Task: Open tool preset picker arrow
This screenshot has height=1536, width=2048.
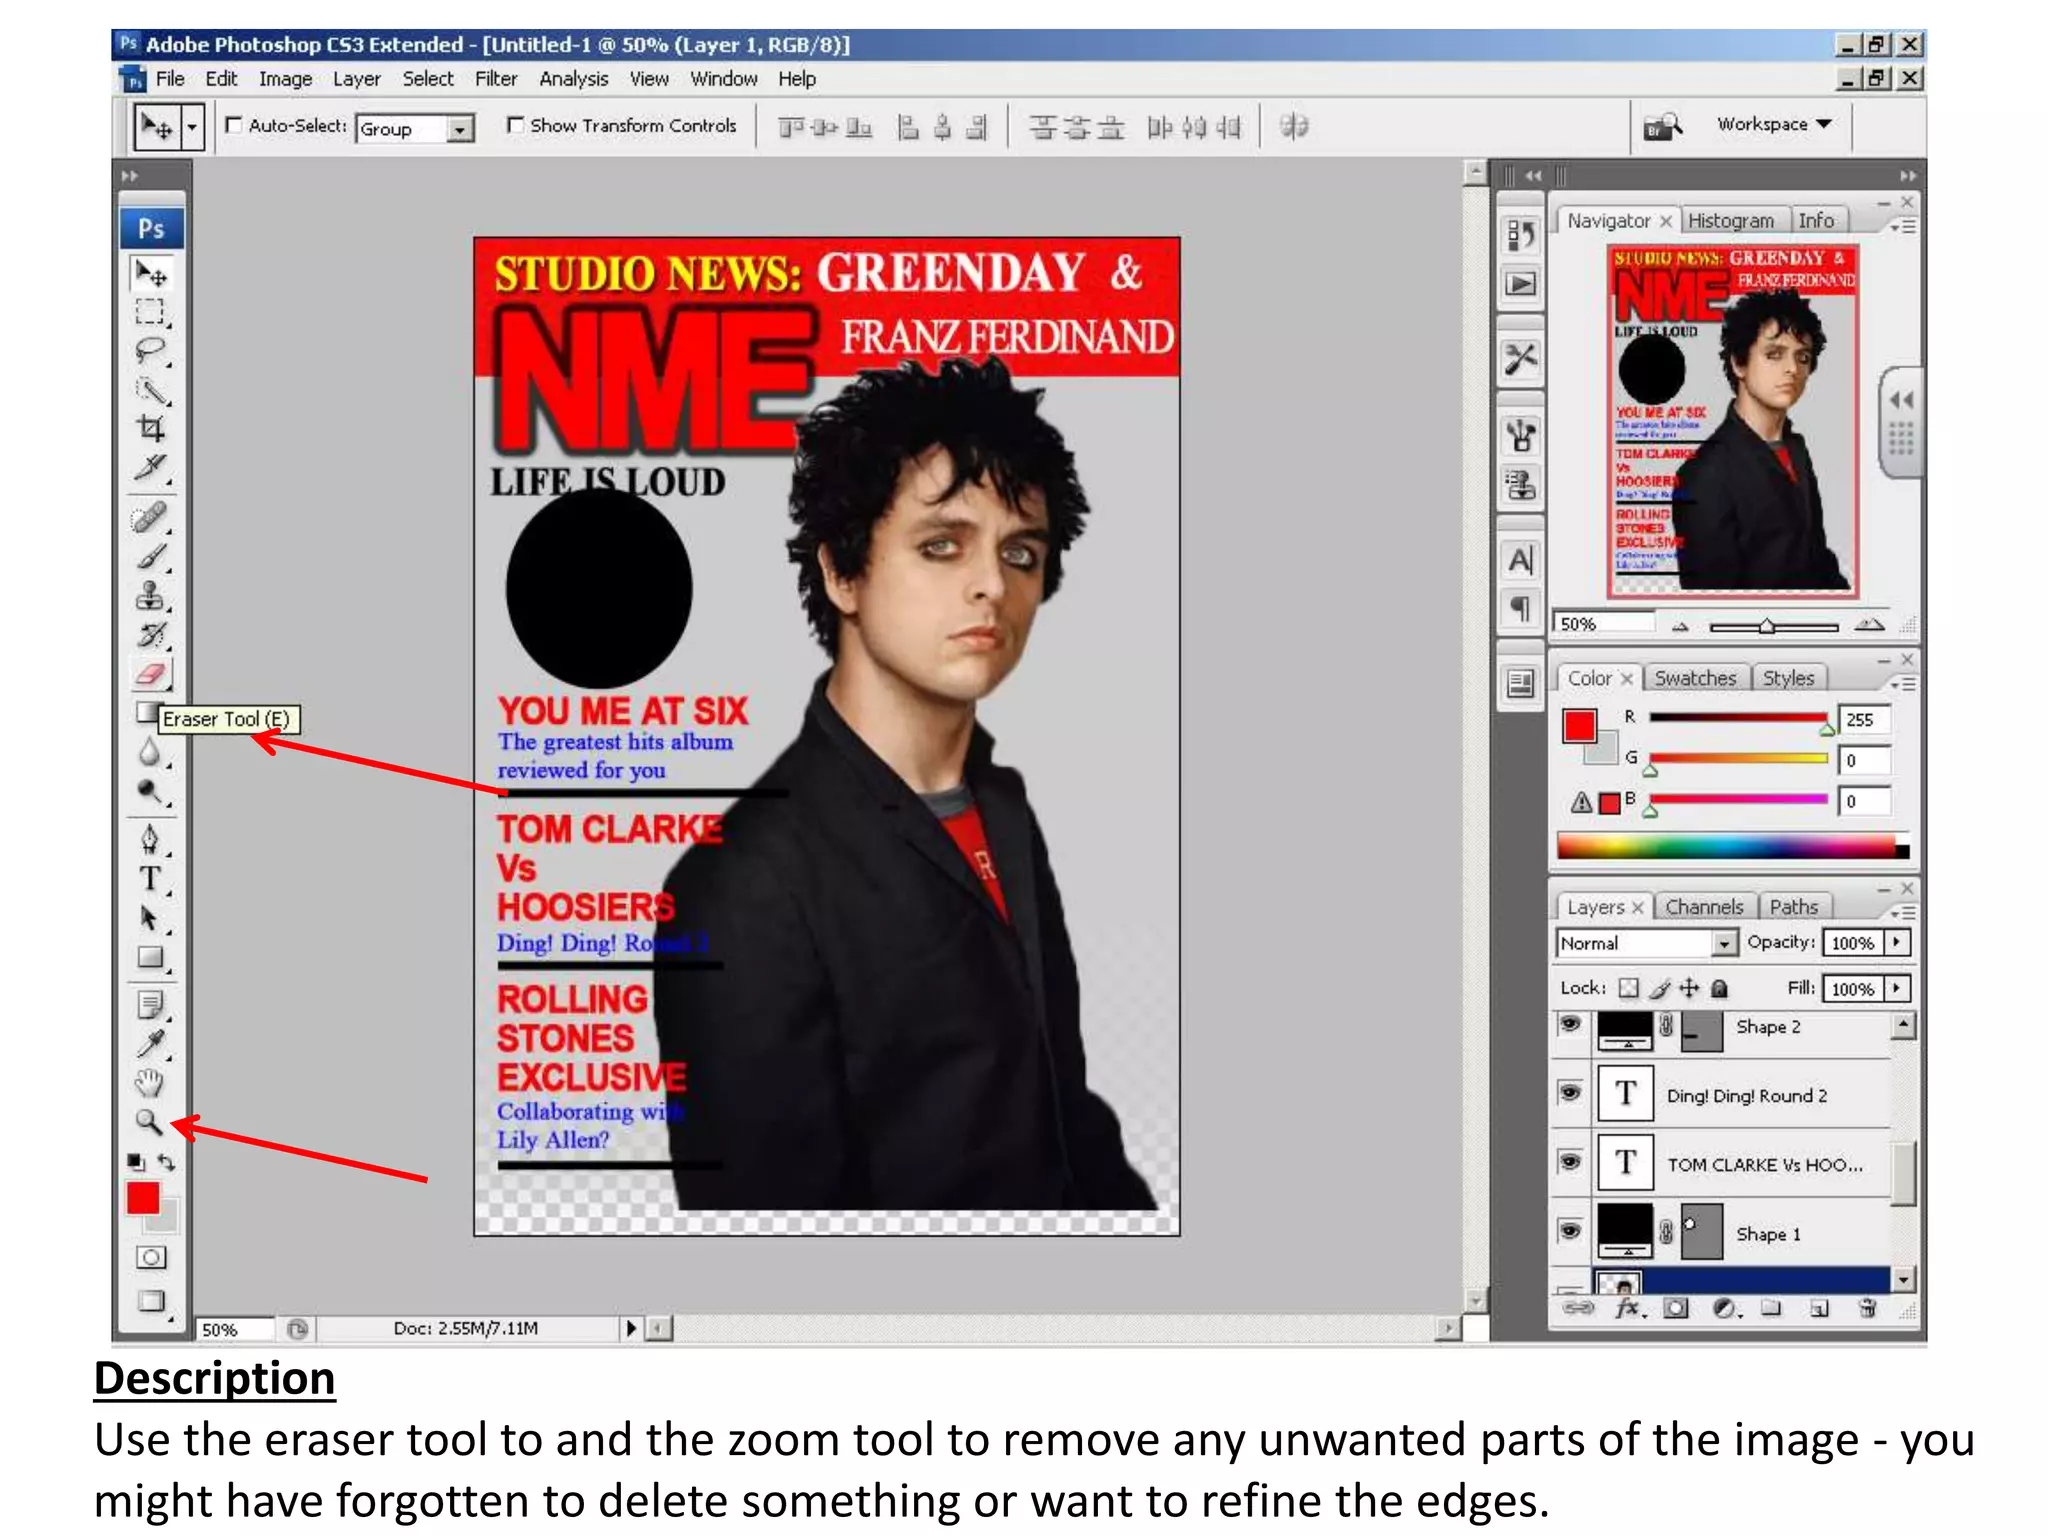Action: tap(192, 127)
